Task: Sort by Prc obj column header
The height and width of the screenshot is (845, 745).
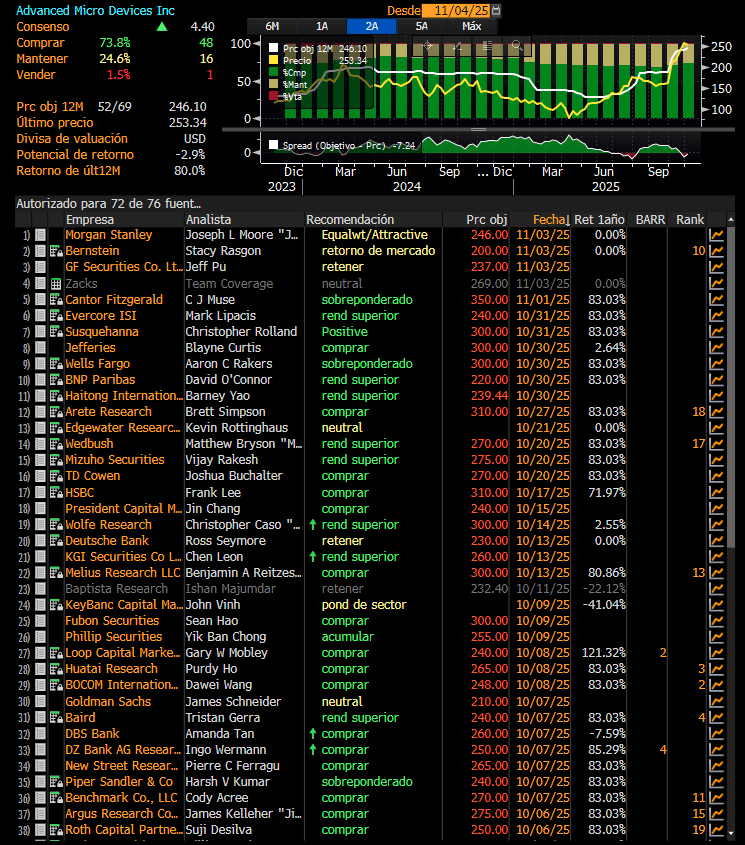Action: click(x=487, y=220)
